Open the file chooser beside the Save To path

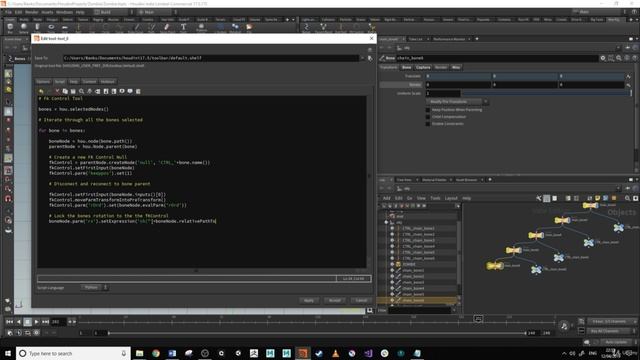coord(370,58)
